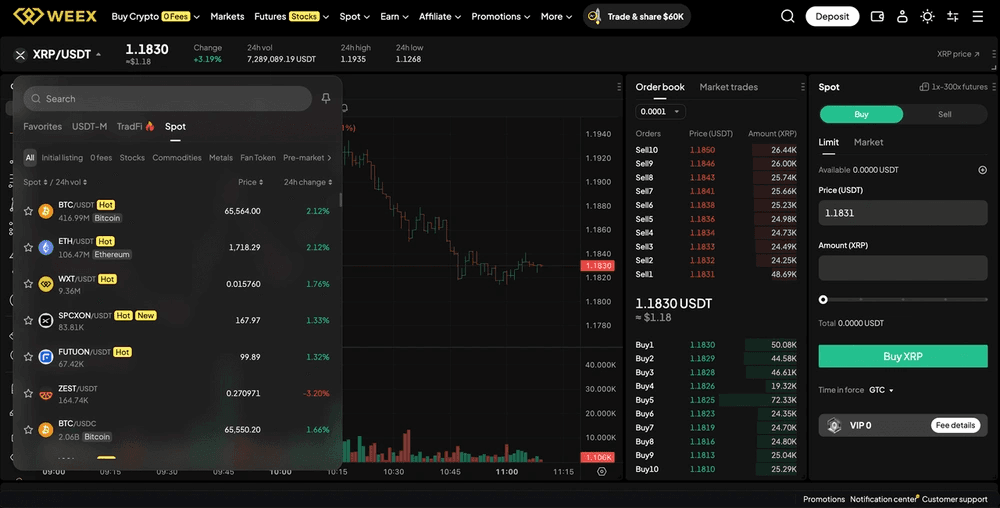Toggle the light/dark theme sun icon
Viewport: 1000px width, 508px height.
[x=927, y=17]
